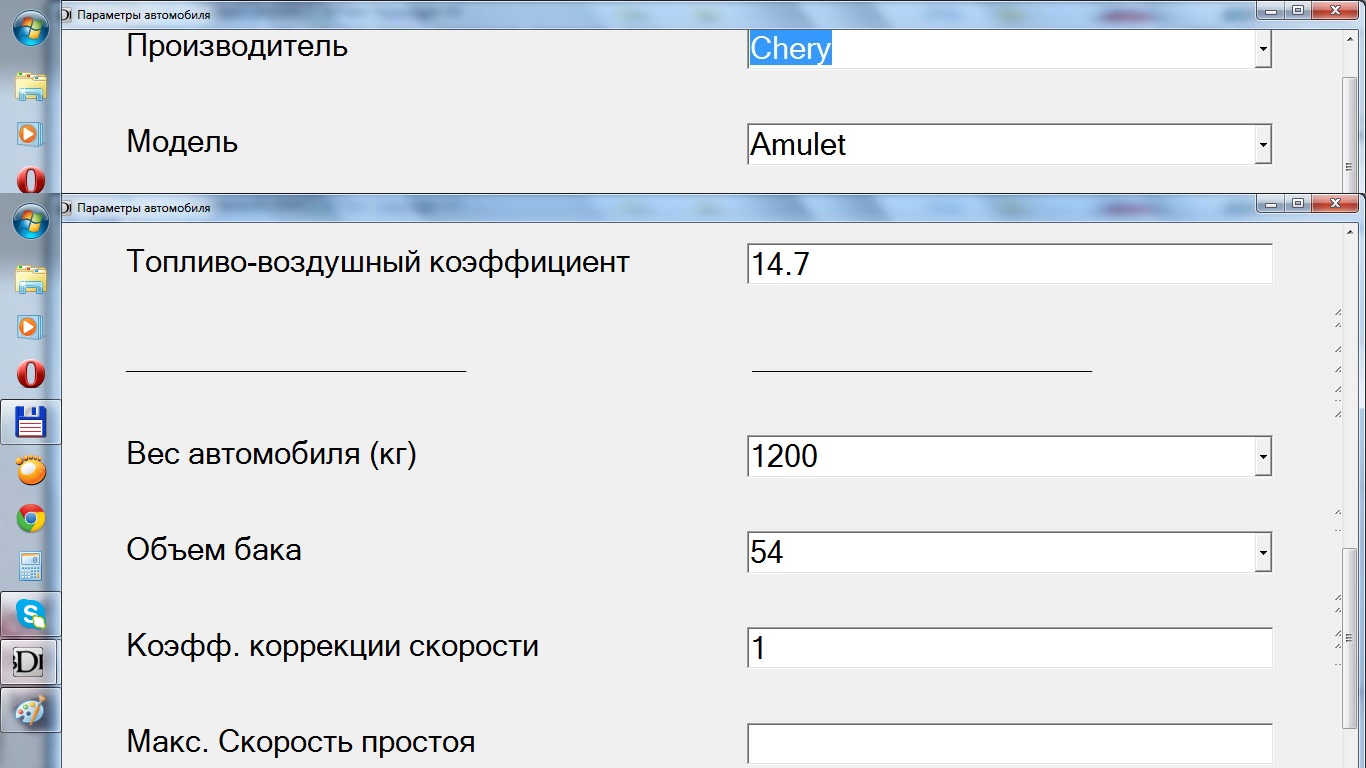
Task: Click the Start orb in the strip with Chrome
Action: (x=31, y=222)
